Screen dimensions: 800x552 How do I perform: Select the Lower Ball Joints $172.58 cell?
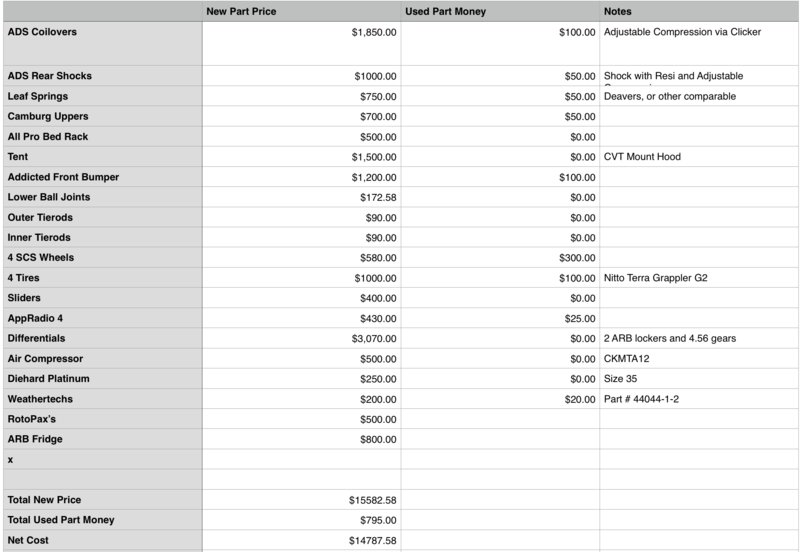pyautogui.click(x=302, y=197)
